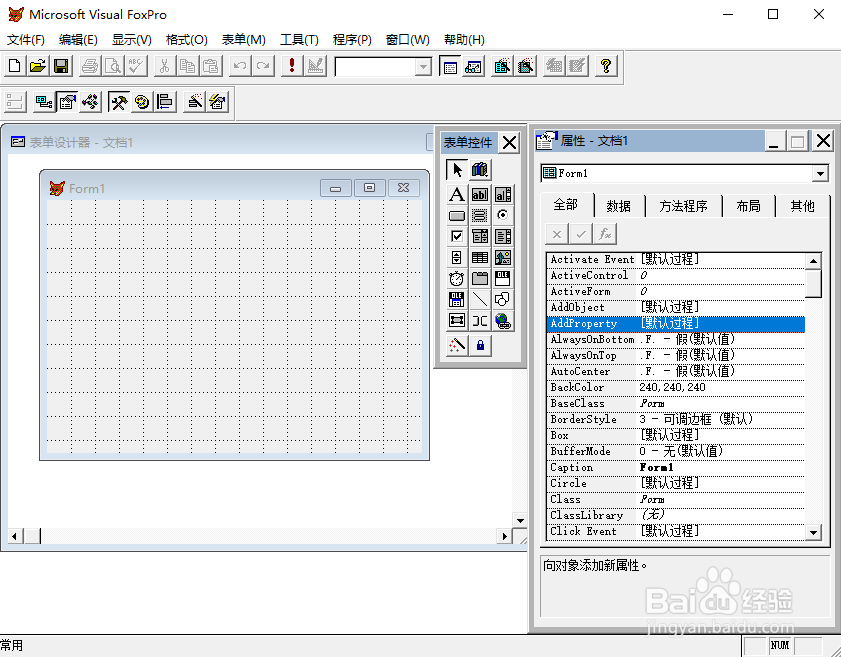Select the AlwaysOnTop property row

pyautogui.click(x=676, y=355)
